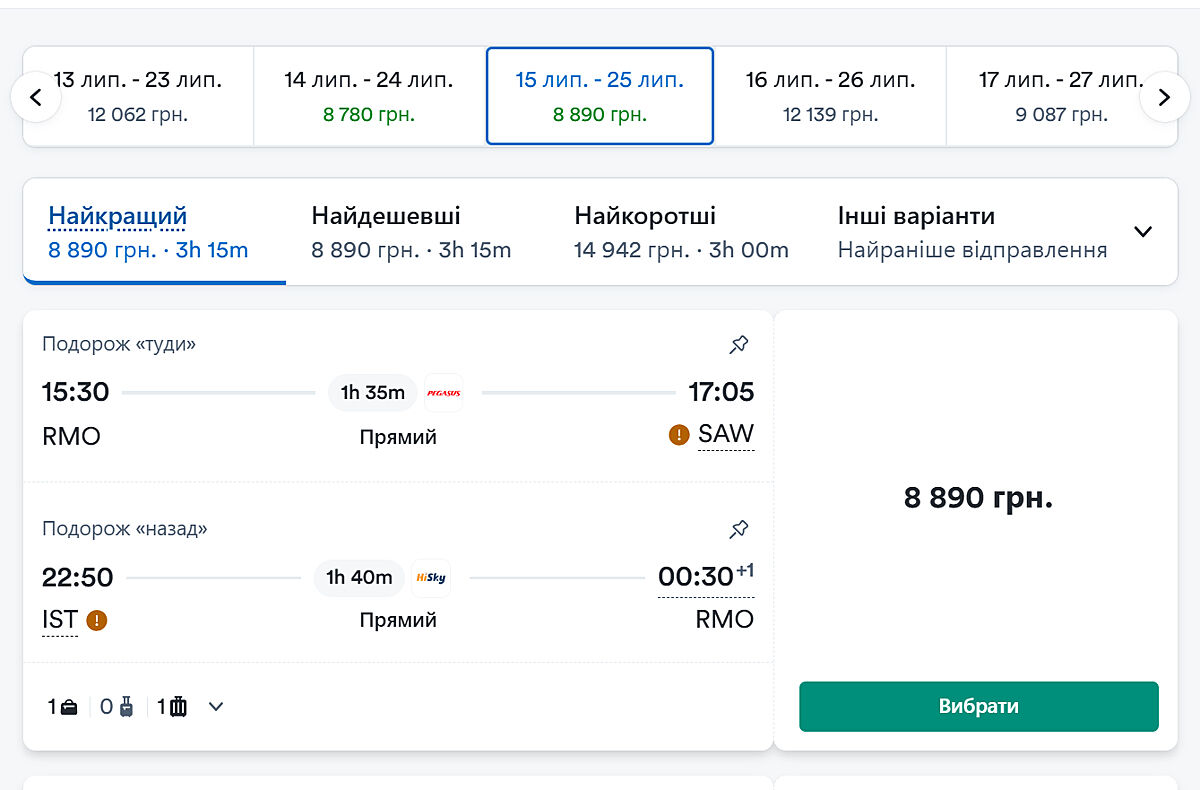The height and width of the screenshot is (790, 1200).
Task: Select the «Найкращий» sorting tab
Action: coord(148,232)
